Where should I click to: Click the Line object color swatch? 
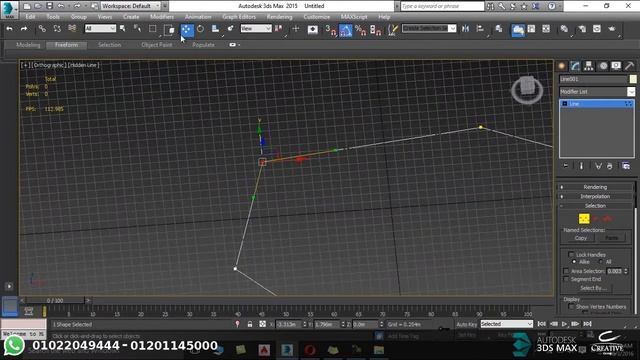pos(633,79)
